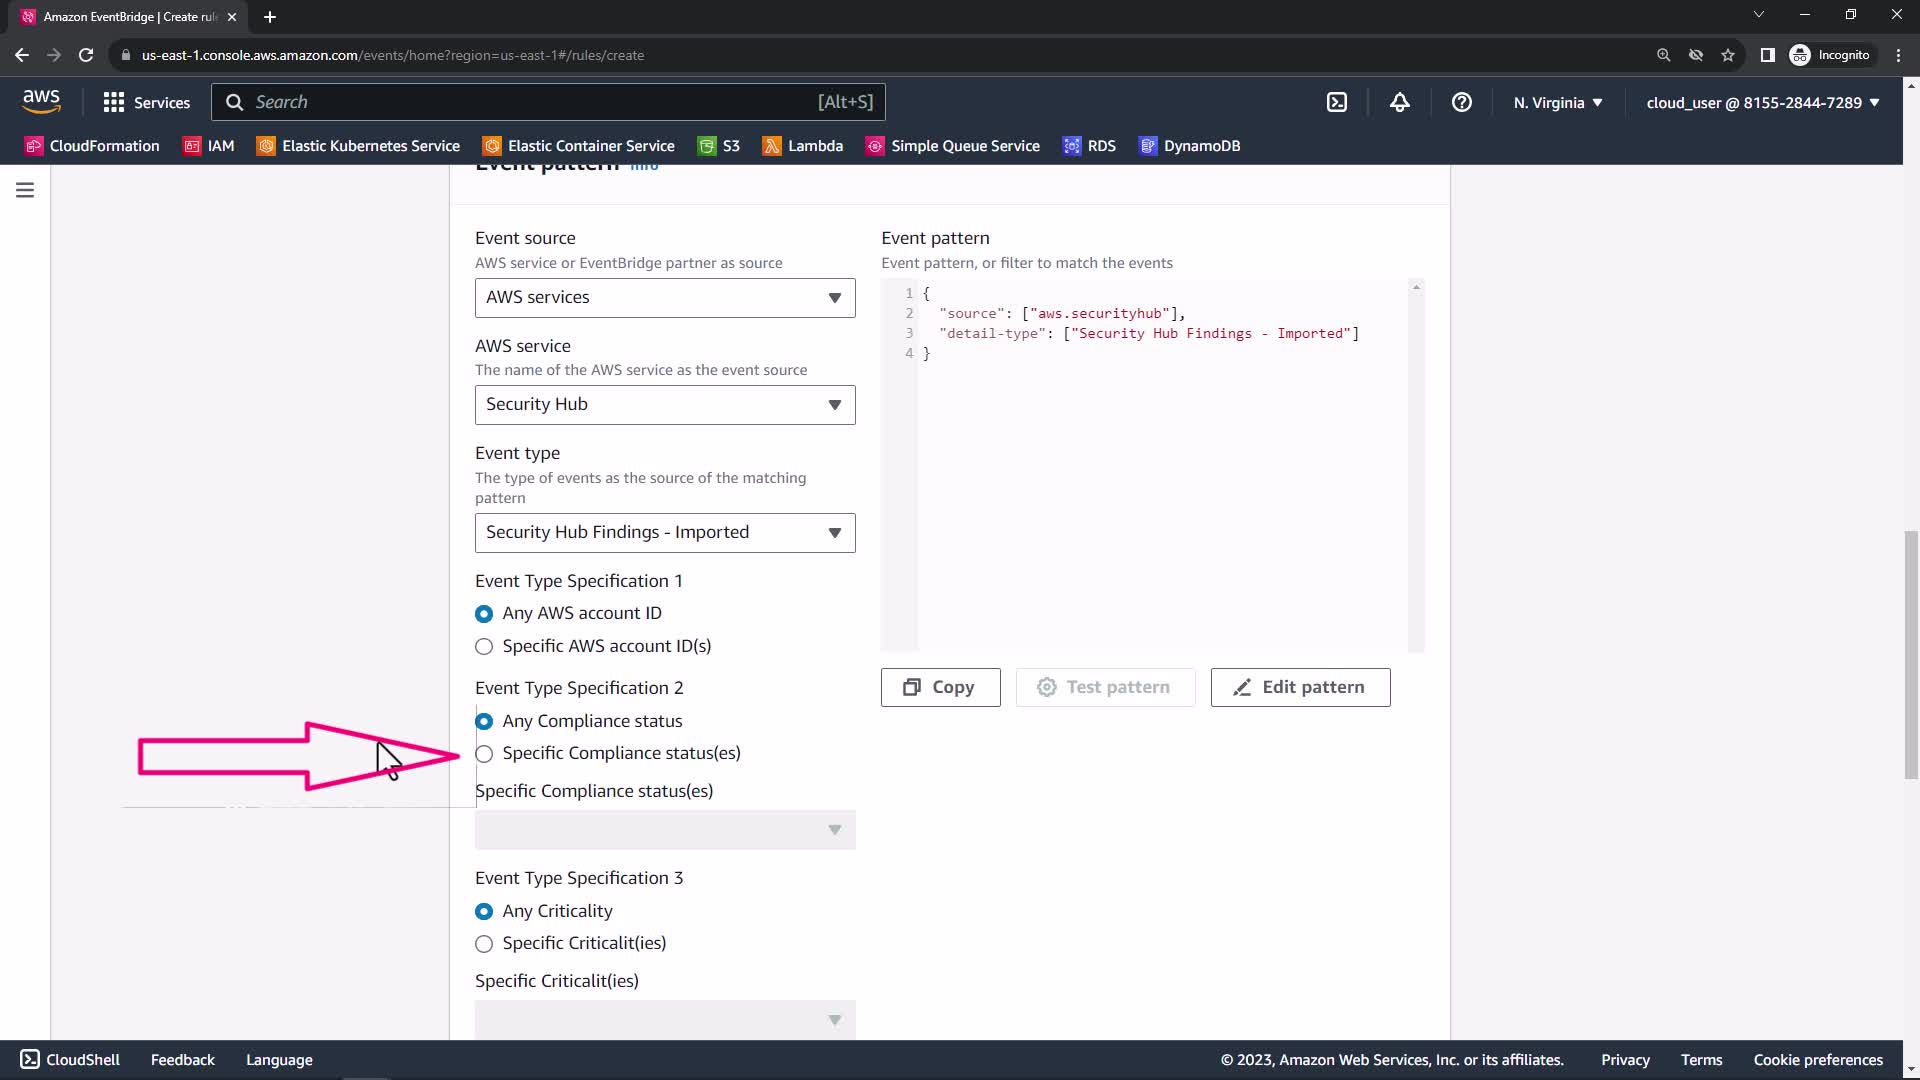Open the Event type dropdown list

[664, 533]
